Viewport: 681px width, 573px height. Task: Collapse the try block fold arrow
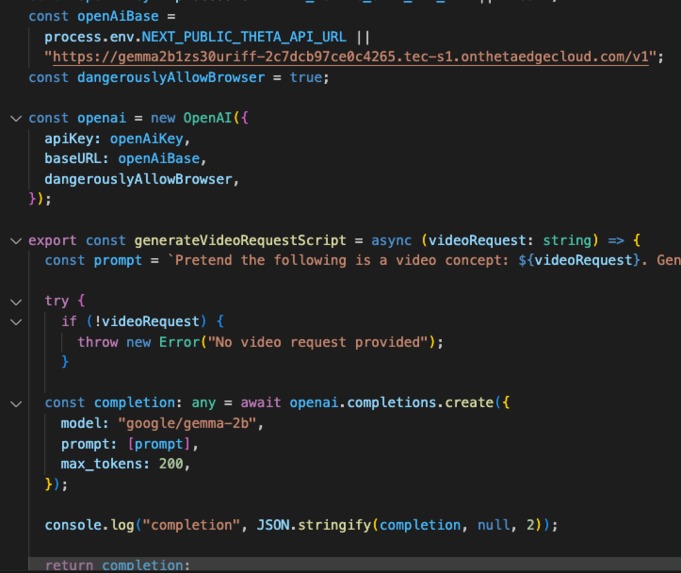16,302
